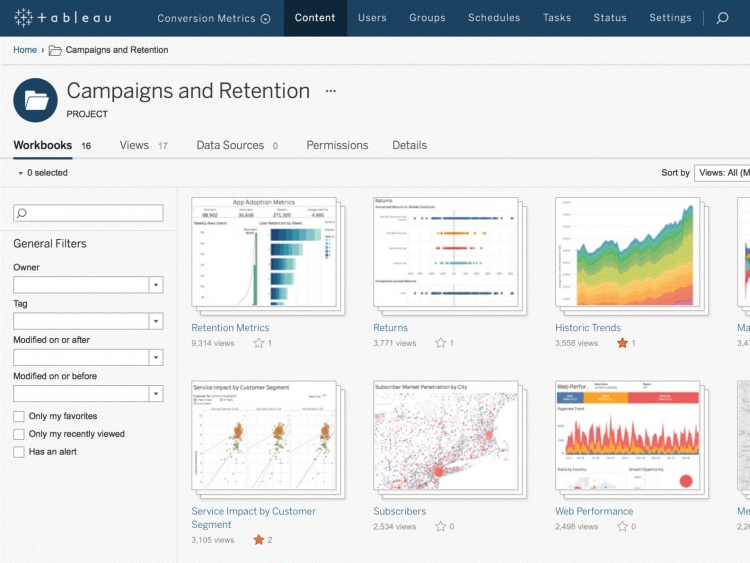Favorite the Retention Metrics workbook star

pos(259,343)
